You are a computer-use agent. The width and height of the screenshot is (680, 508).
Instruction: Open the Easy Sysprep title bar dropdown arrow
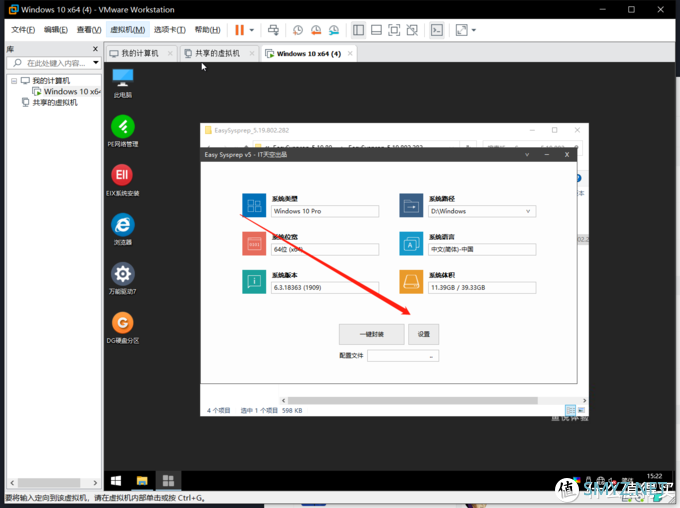coord(527,154)
